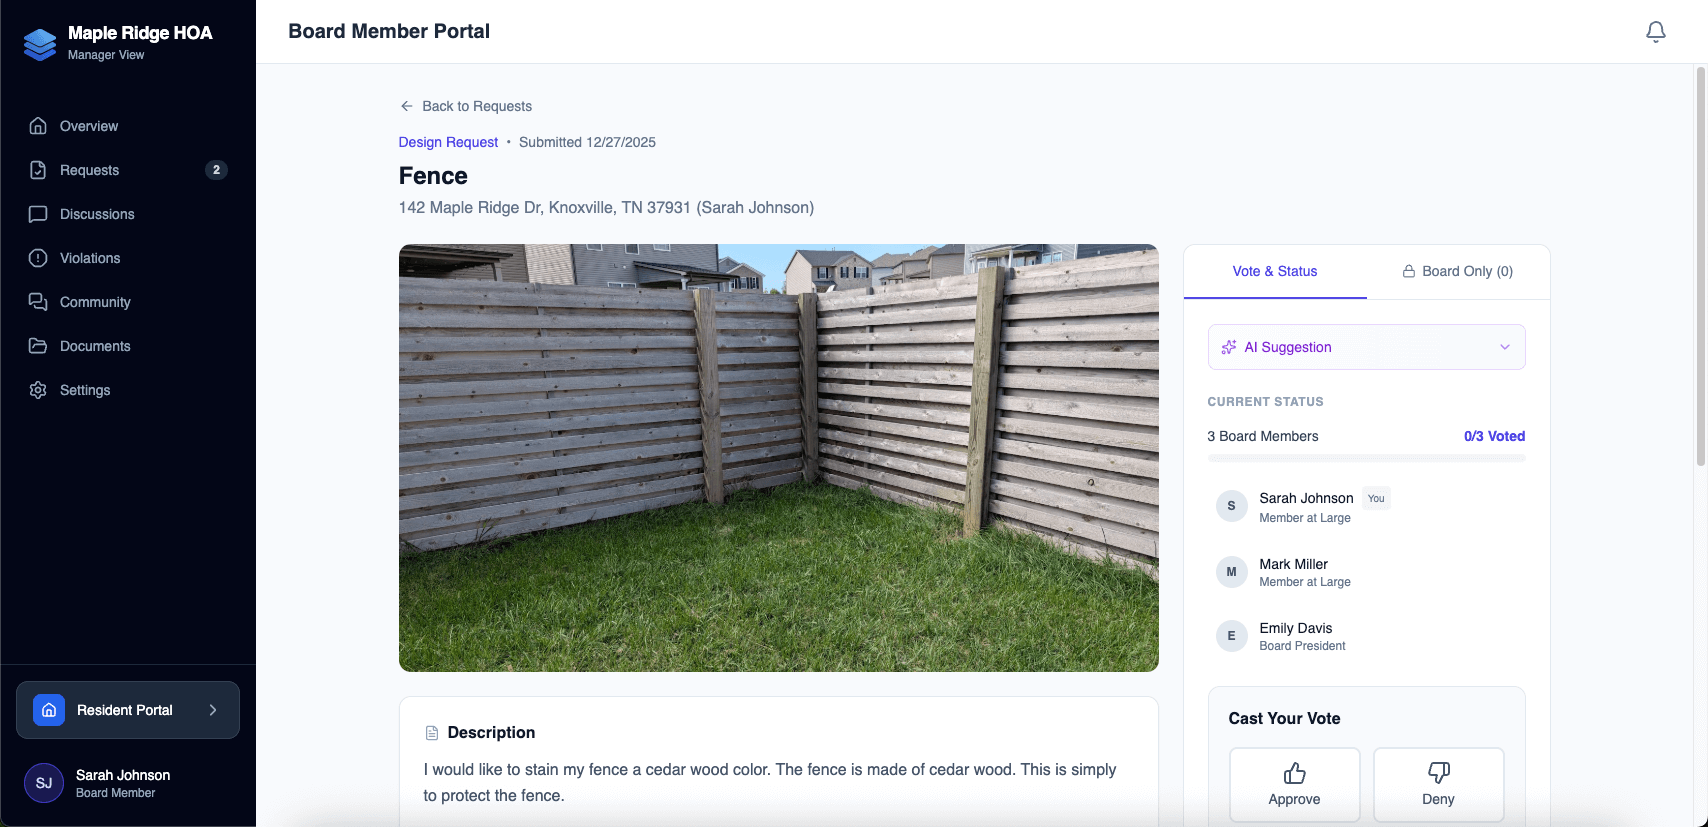The width and height of the screenshot is (1708, 827).
Task: Click the Cast Your Vote heading
Action: (x=1284, y=718)
